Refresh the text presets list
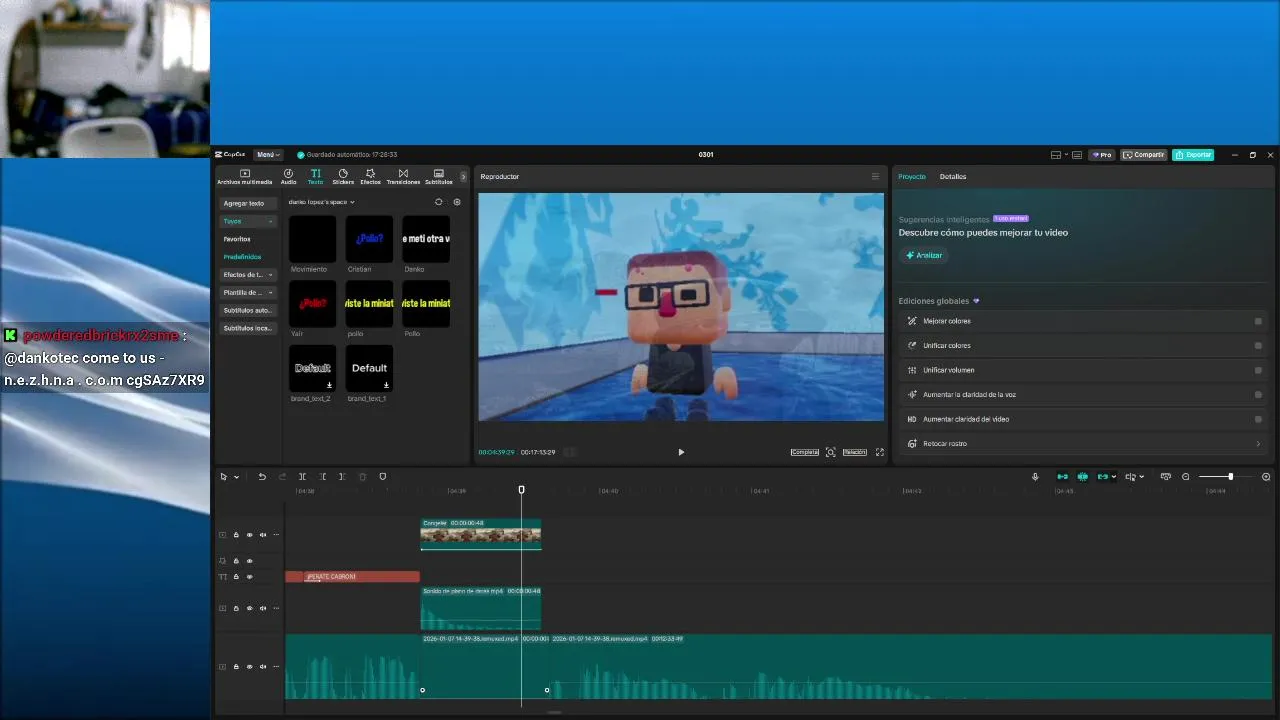The width and height of the screenshot is (1280, 720). click(438, 202)
